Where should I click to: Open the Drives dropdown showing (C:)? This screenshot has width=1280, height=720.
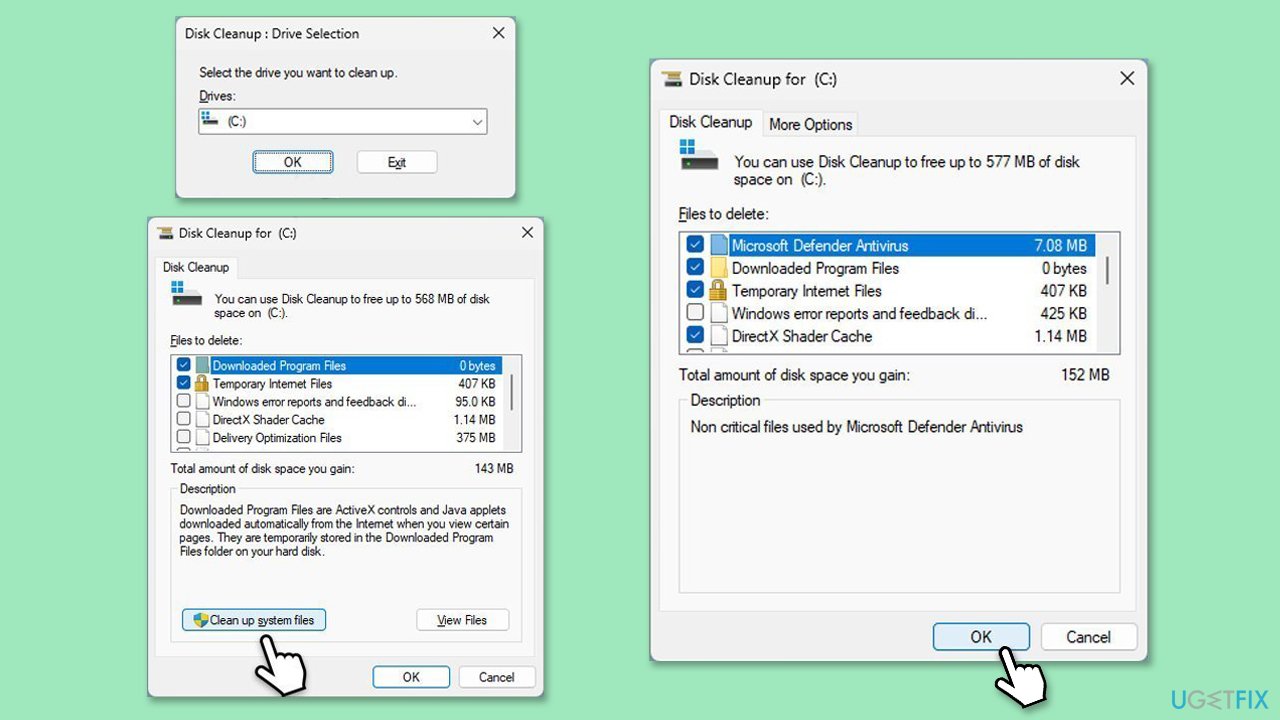tap(342, 121)
